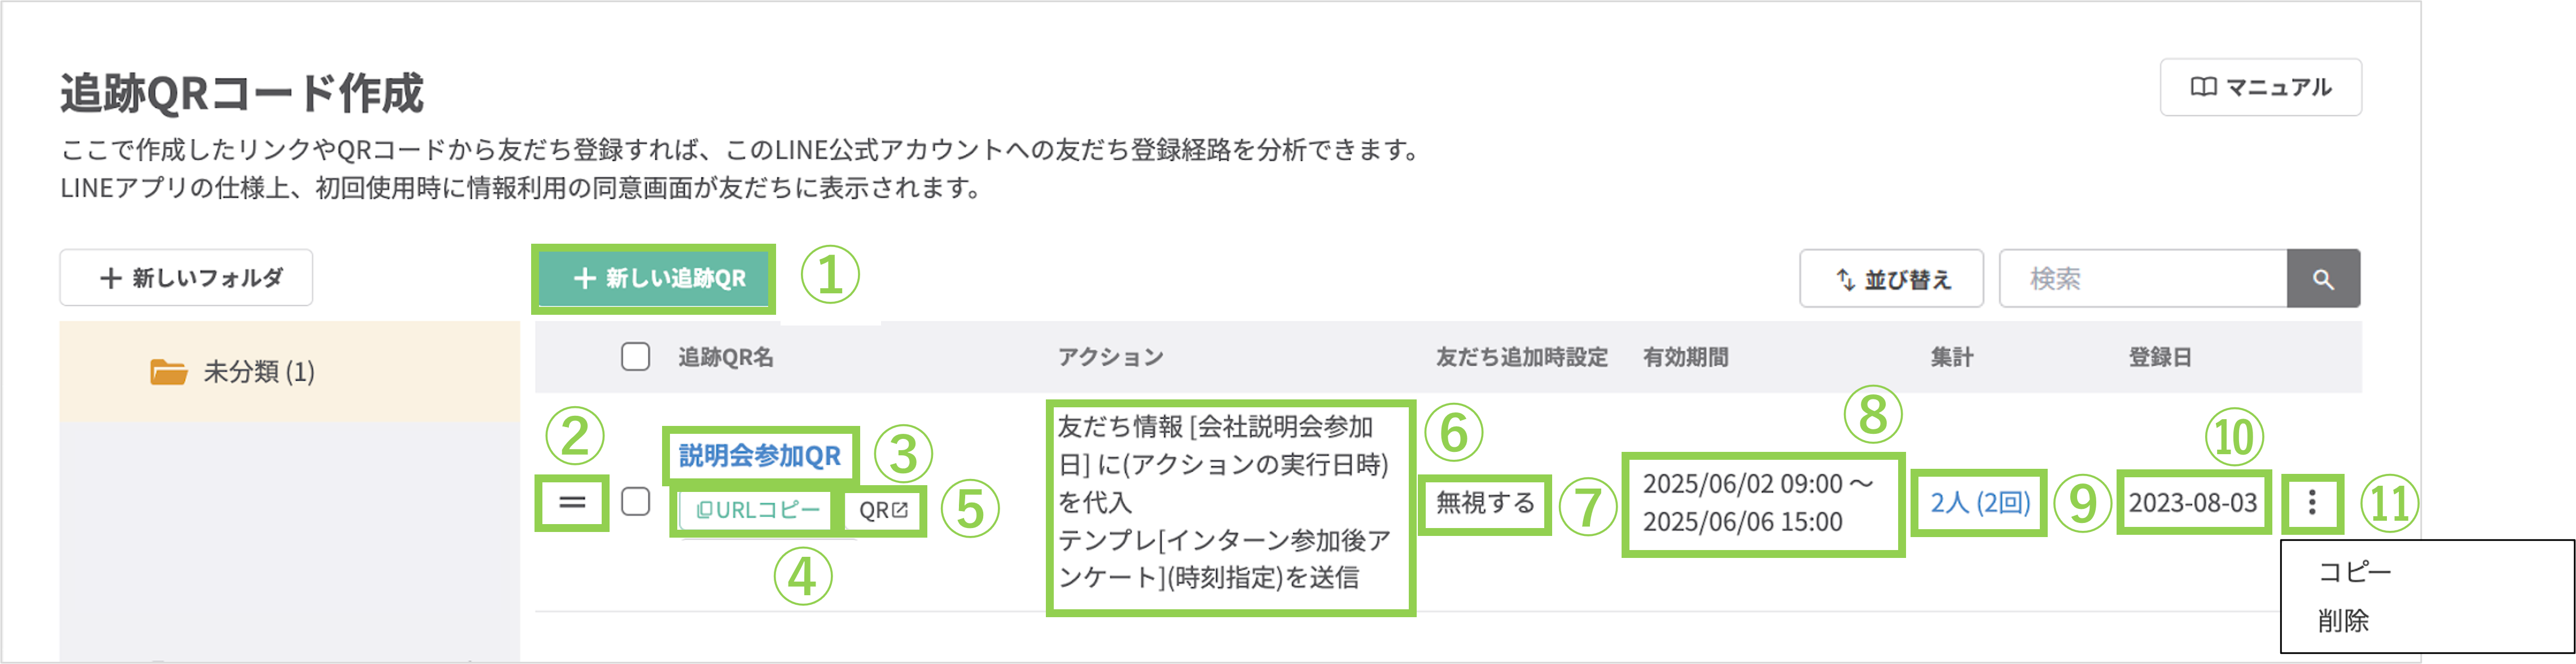This screenshot has height=664, width=2576.
Task: Click the drag handle icon on 説明会参加QR row
Action: 572,502
